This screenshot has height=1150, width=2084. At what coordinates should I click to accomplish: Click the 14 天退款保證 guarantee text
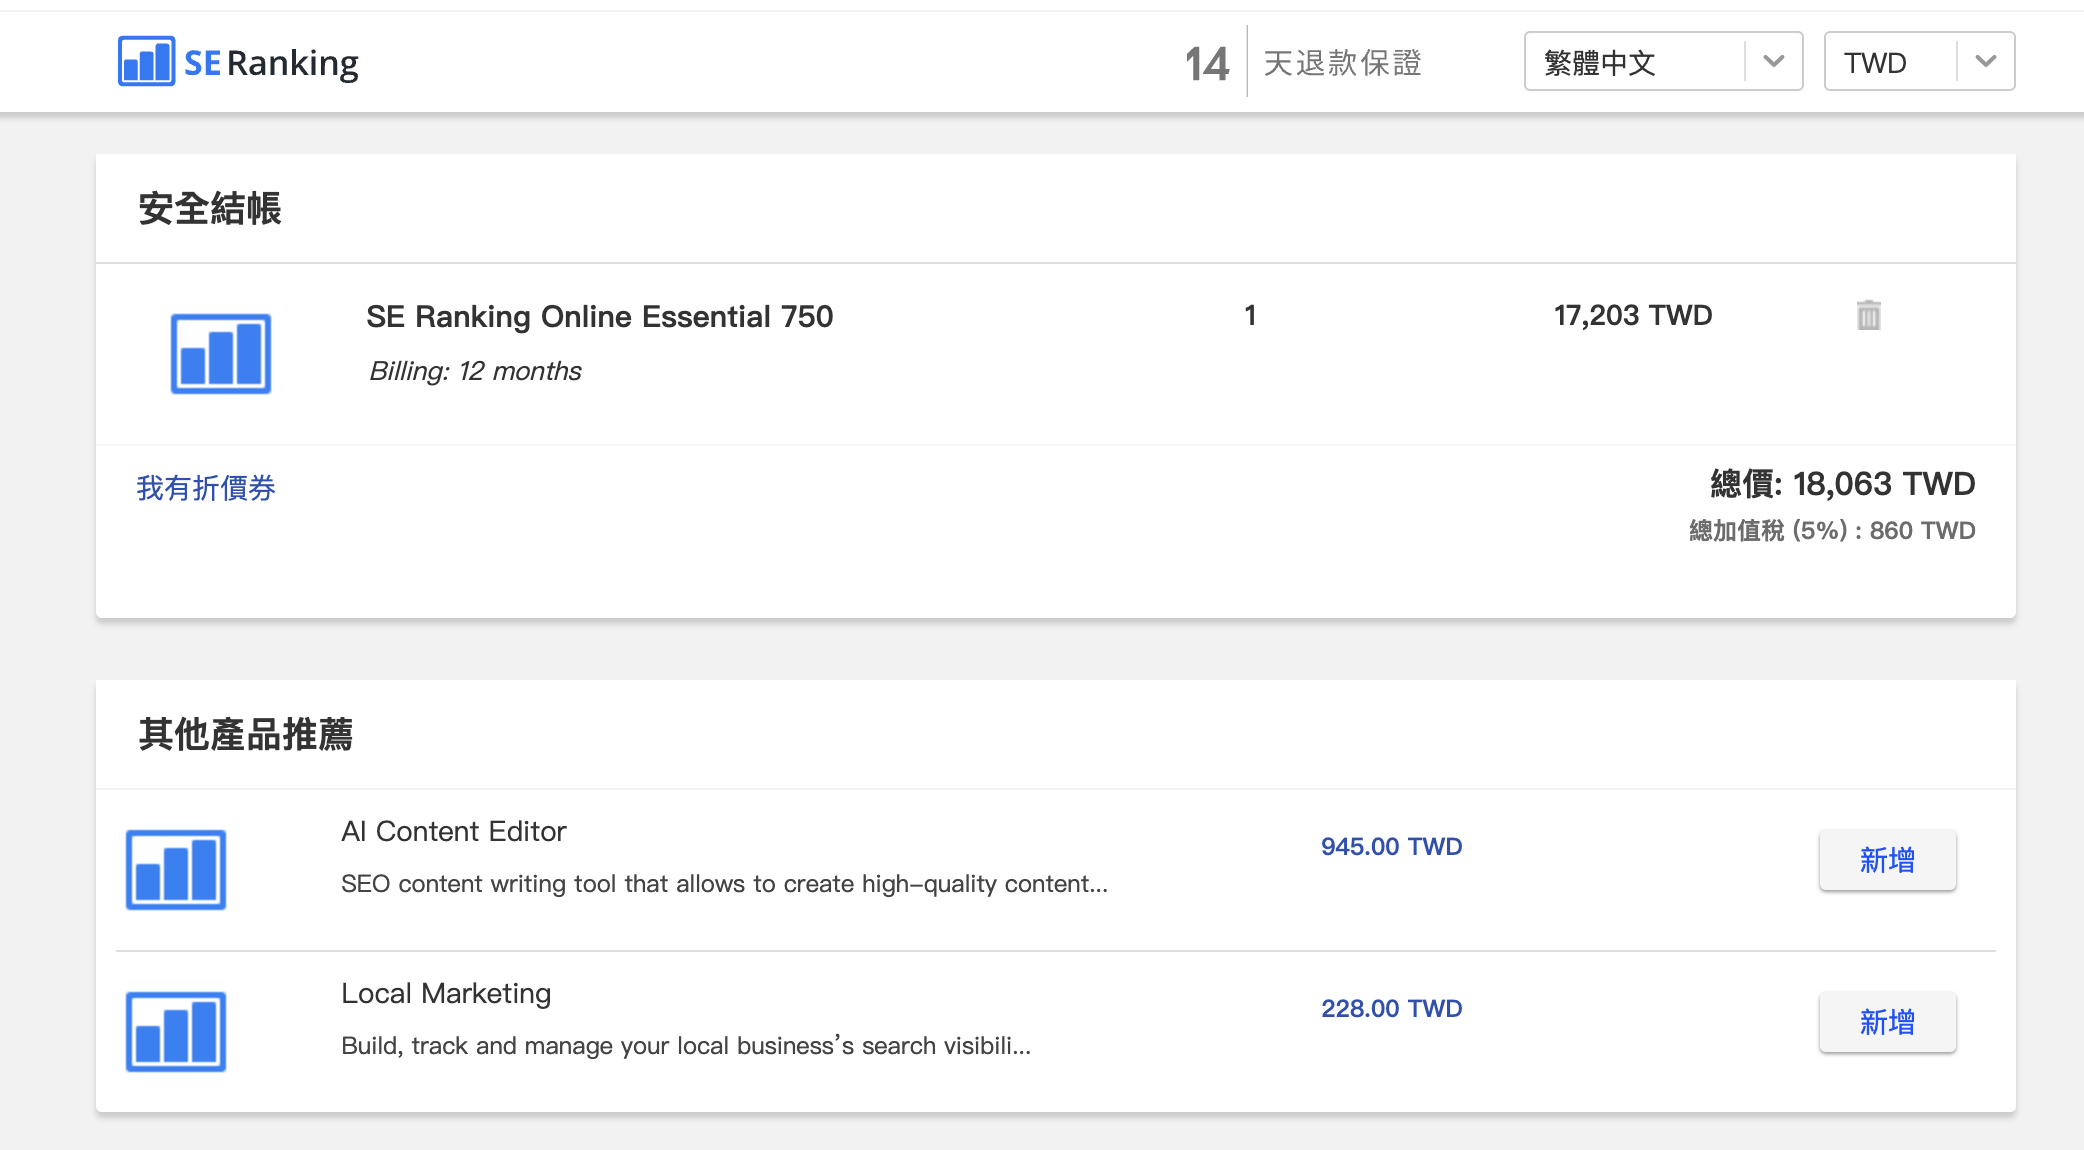point(1303,63)
